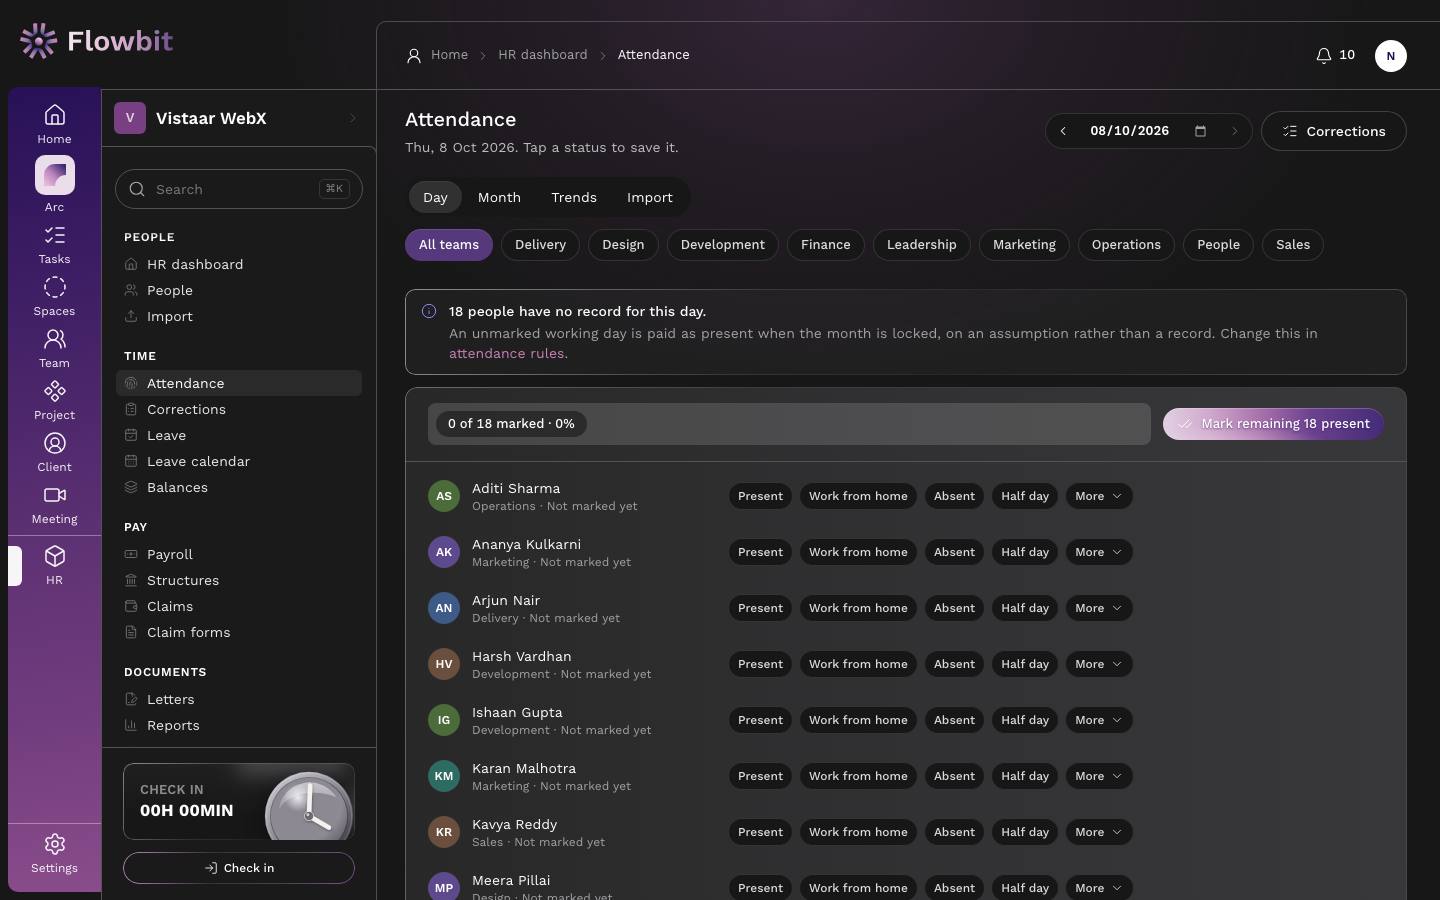Open More dropdown for Ishaan Gupta
The image size is (1440, 900).
1098,720
